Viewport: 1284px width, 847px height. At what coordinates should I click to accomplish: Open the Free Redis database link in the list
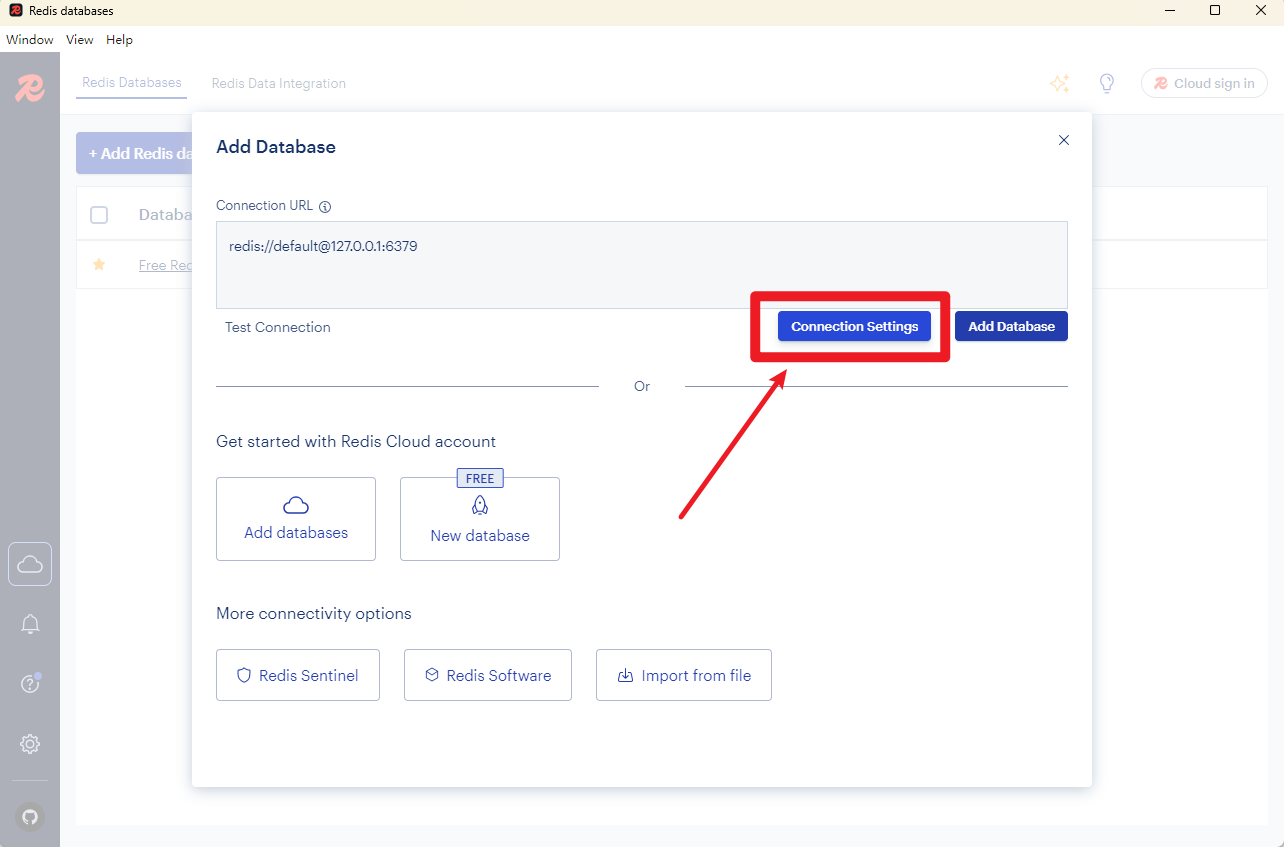tap(165, 265)
